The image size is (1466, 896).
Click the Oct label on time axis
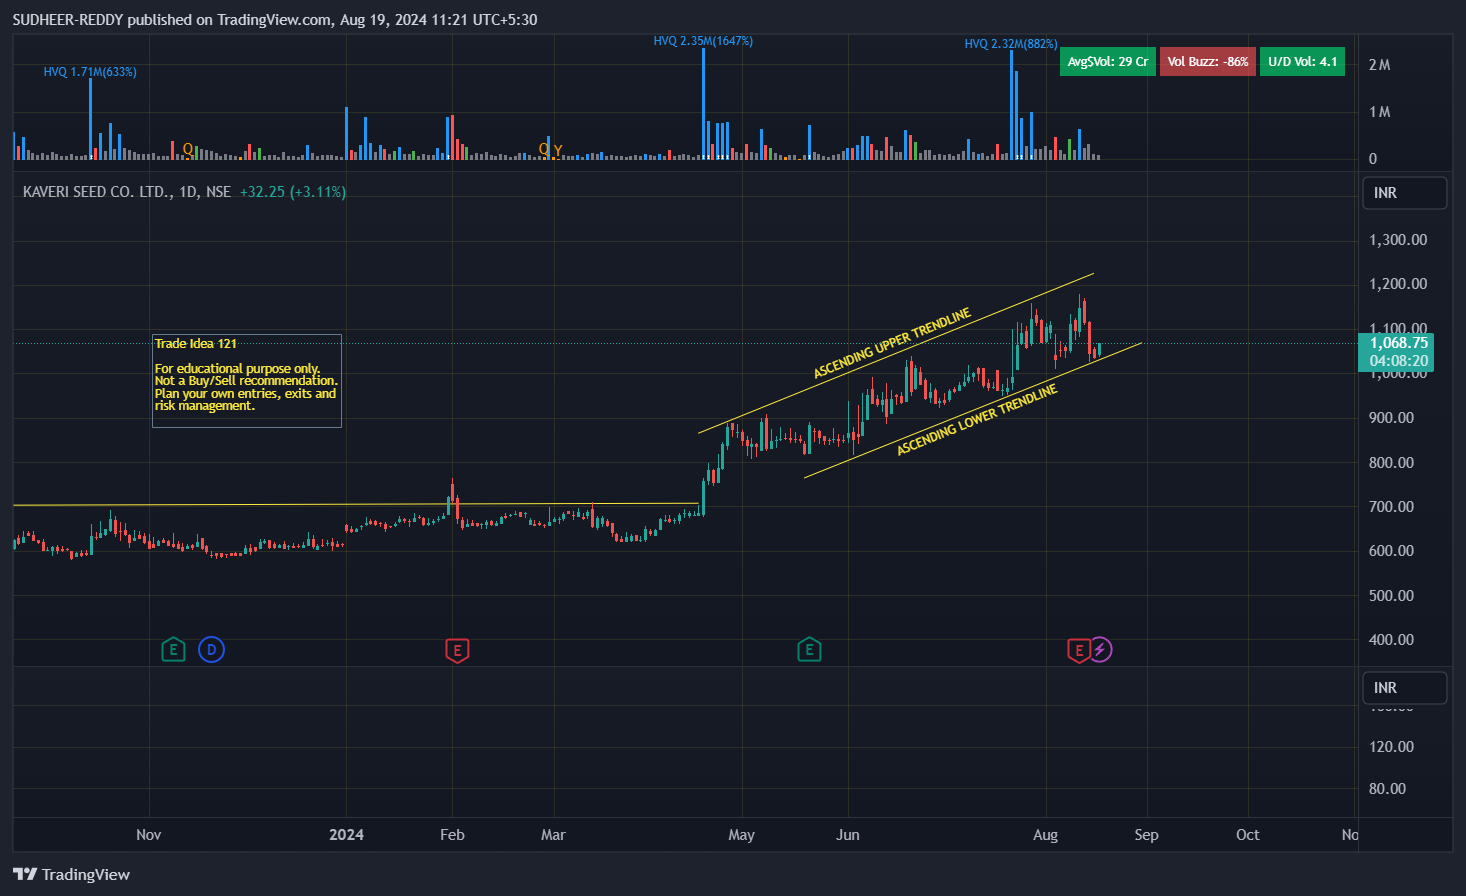pos(1247,835)
